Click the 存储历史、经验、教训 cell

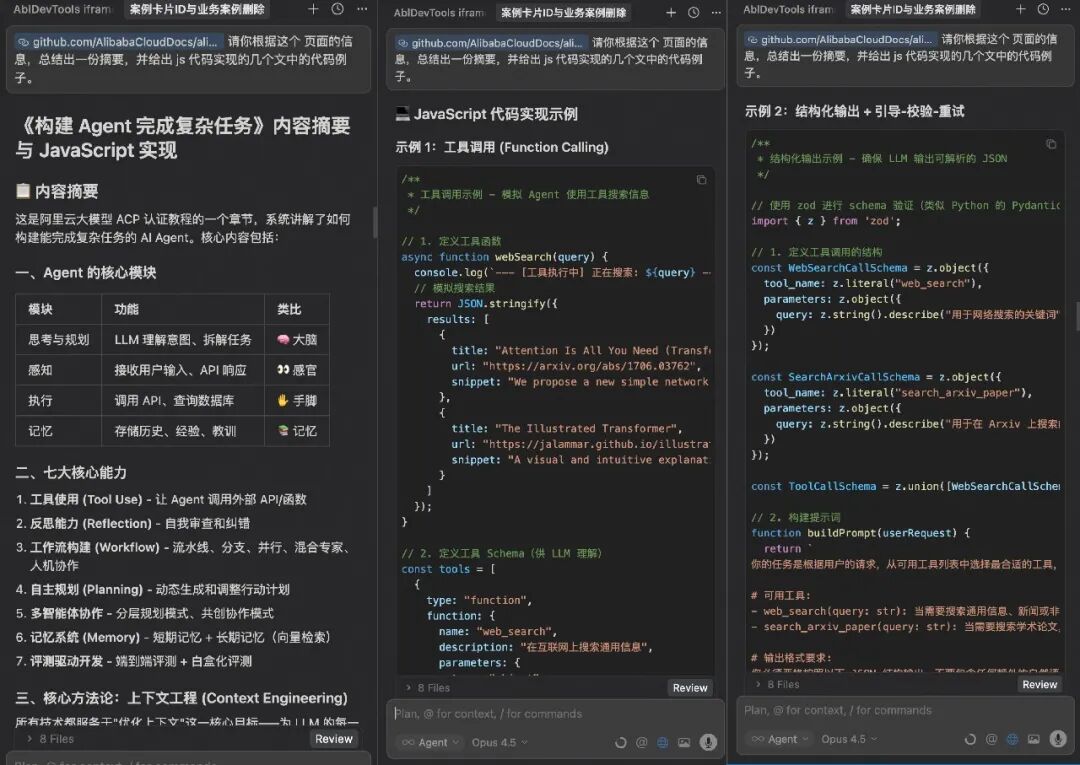183,431
